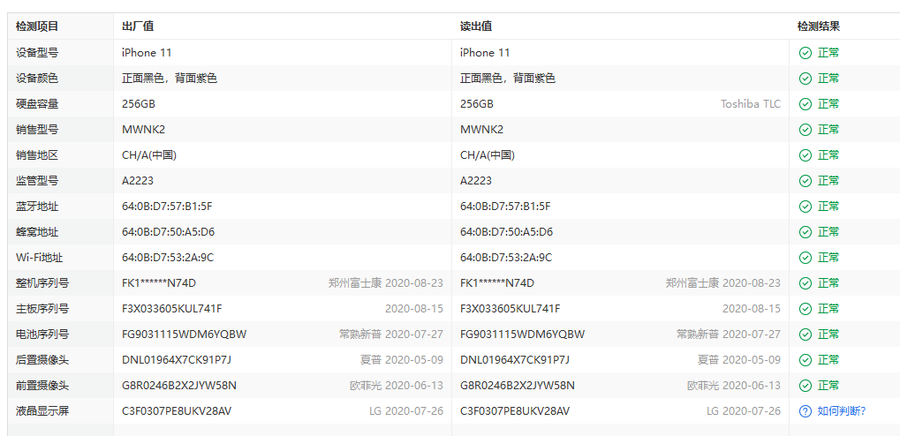
Task: Click the 检测项目 column header
Action: click(37, 26)
